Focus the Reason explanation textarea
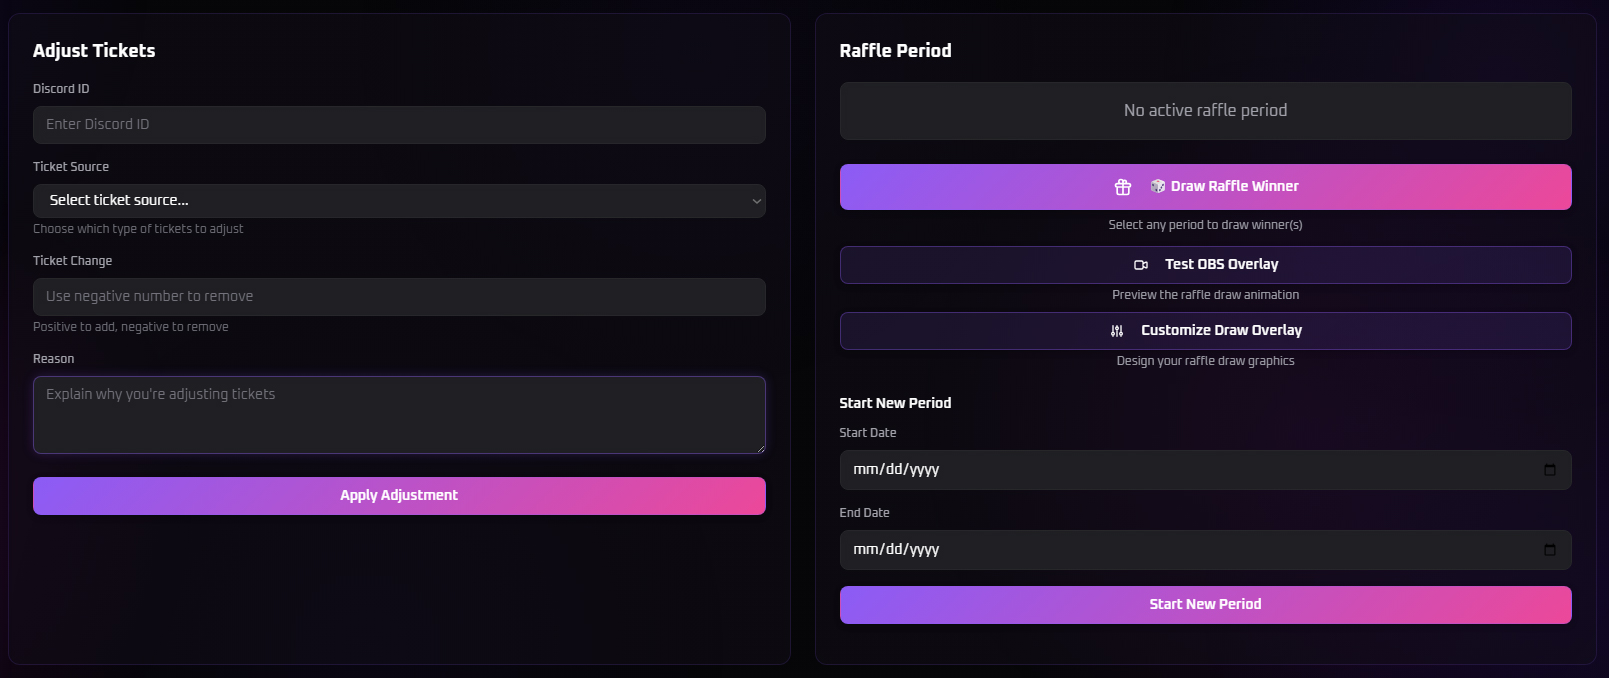Screen dimensions: 1609x678 tap(399, 414)
